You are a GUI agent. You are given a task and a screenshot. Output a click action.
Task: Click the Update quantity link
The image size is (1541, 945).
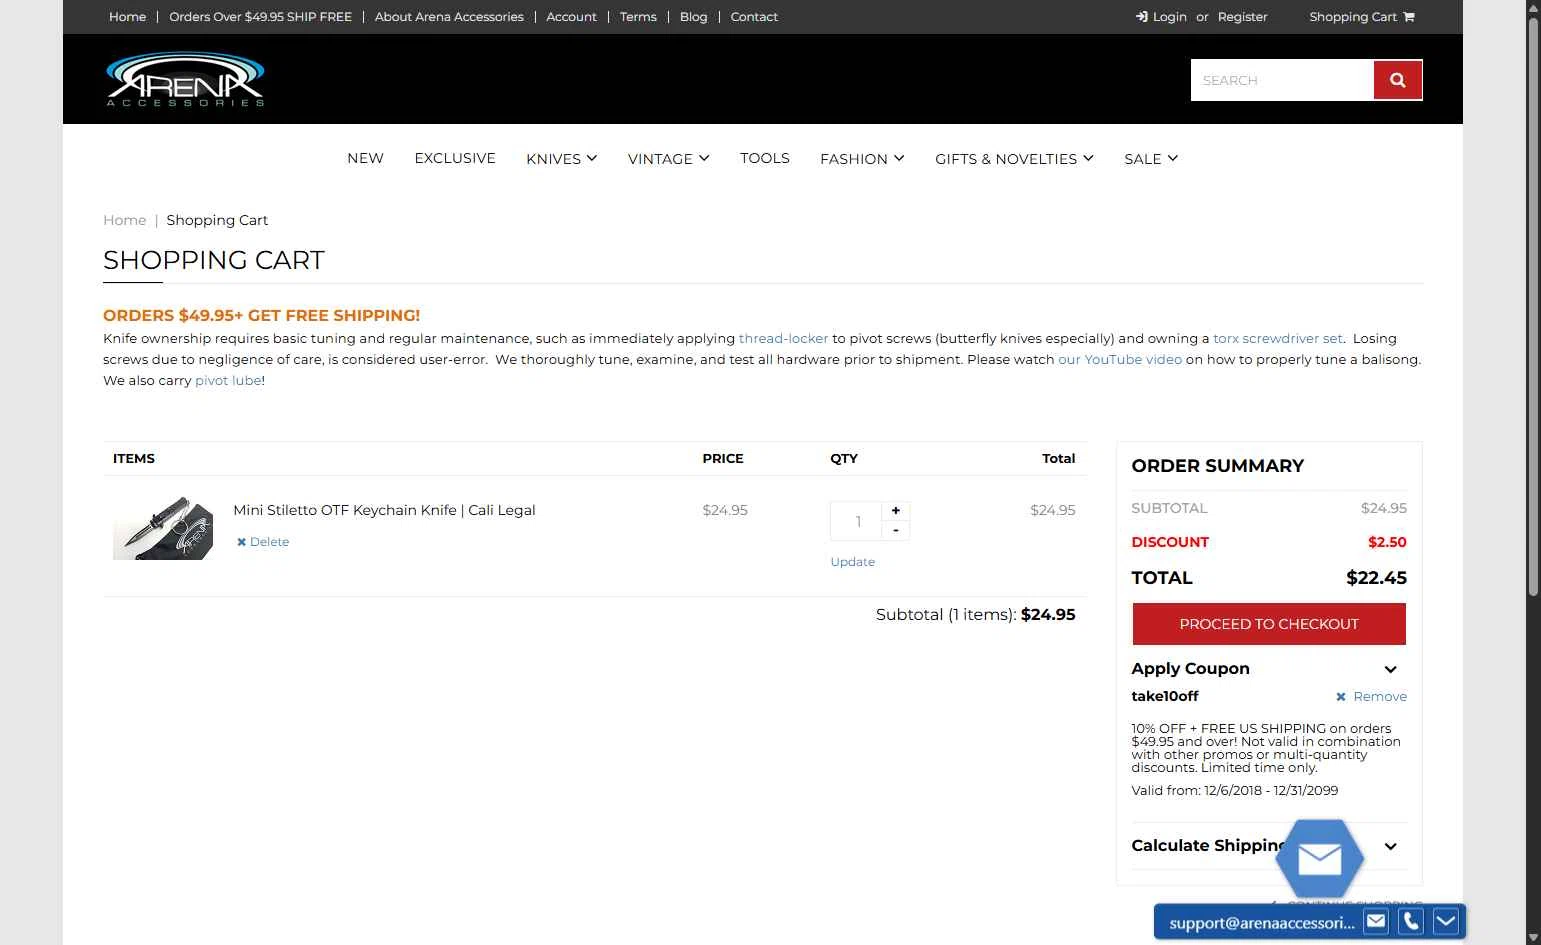tap(852, 562)
